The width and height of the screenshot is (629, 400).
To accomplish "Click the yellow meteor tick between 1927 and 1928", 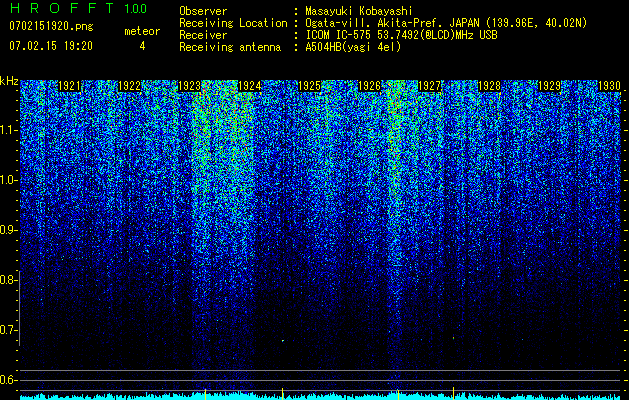I will point(453,393).
